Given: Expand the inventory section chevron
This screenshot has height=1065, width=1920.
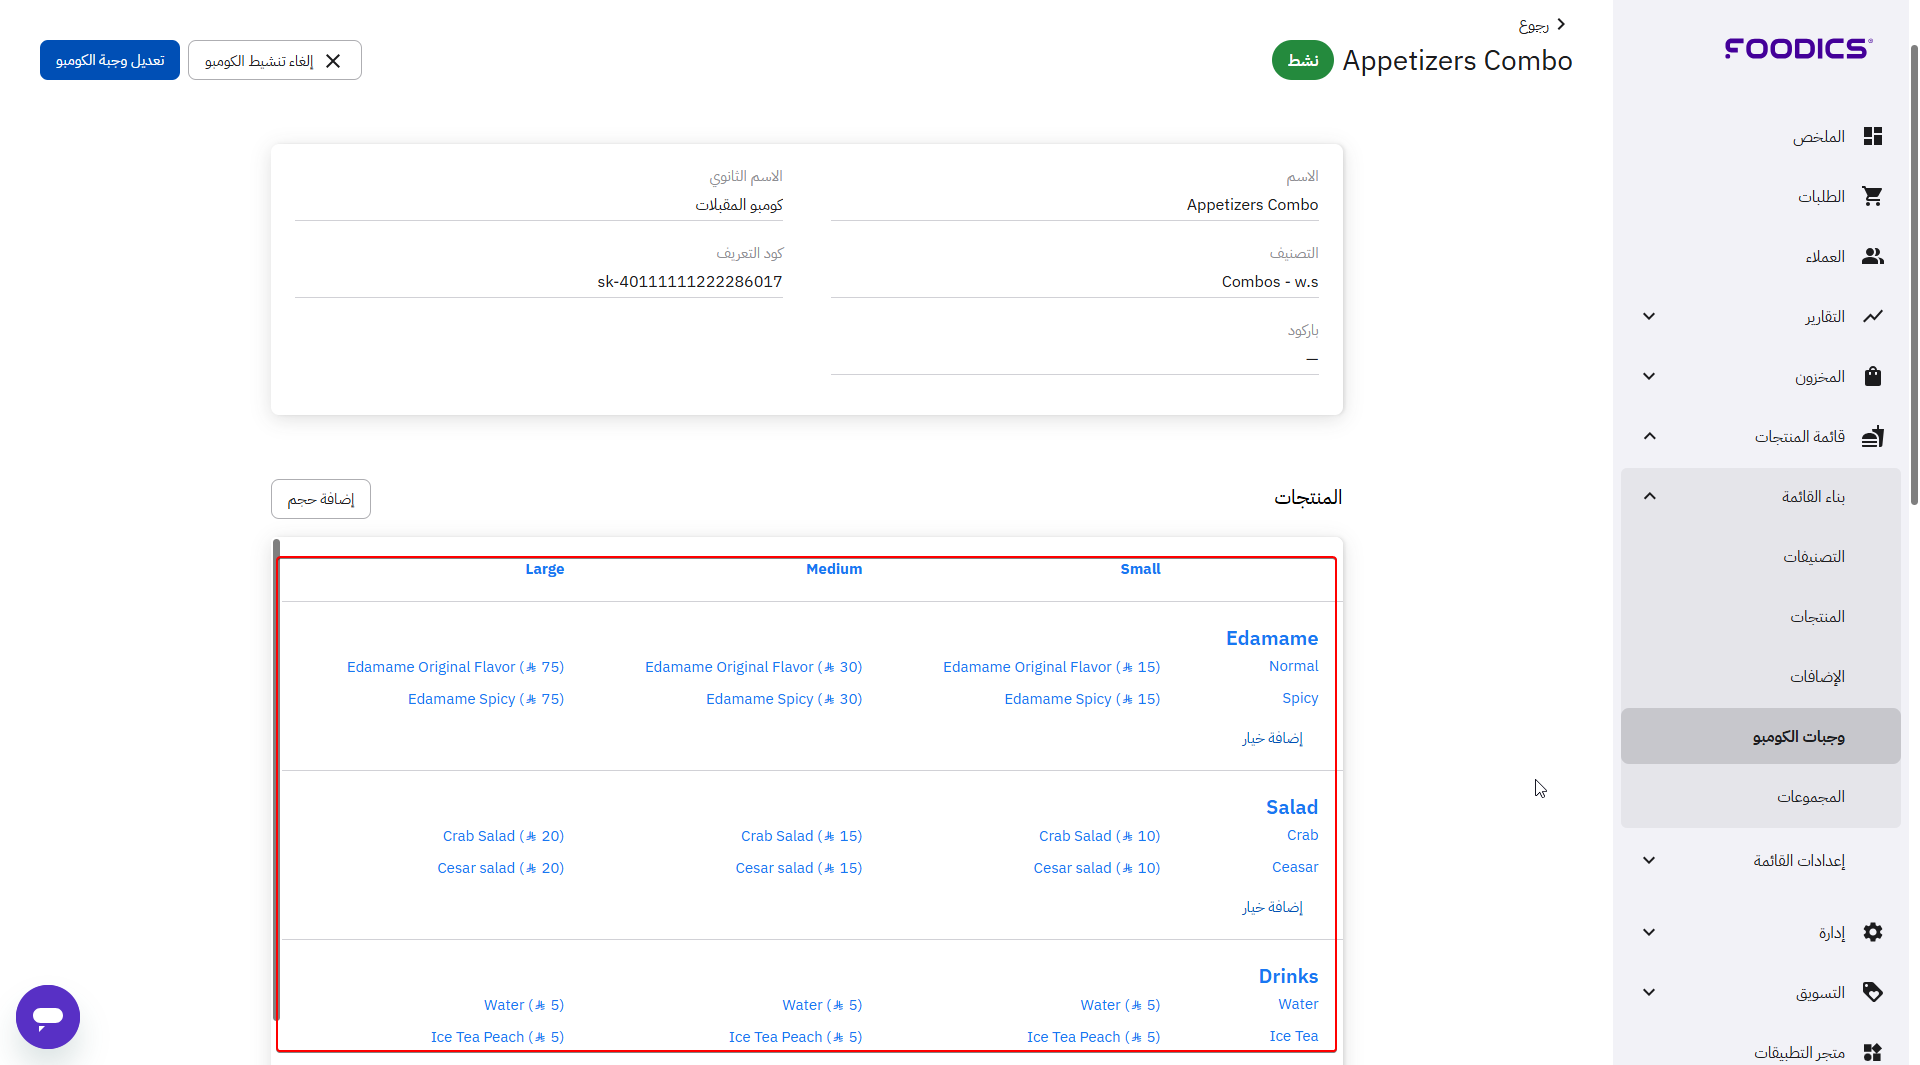Looking at the screenshot, I should [1649, 377].
